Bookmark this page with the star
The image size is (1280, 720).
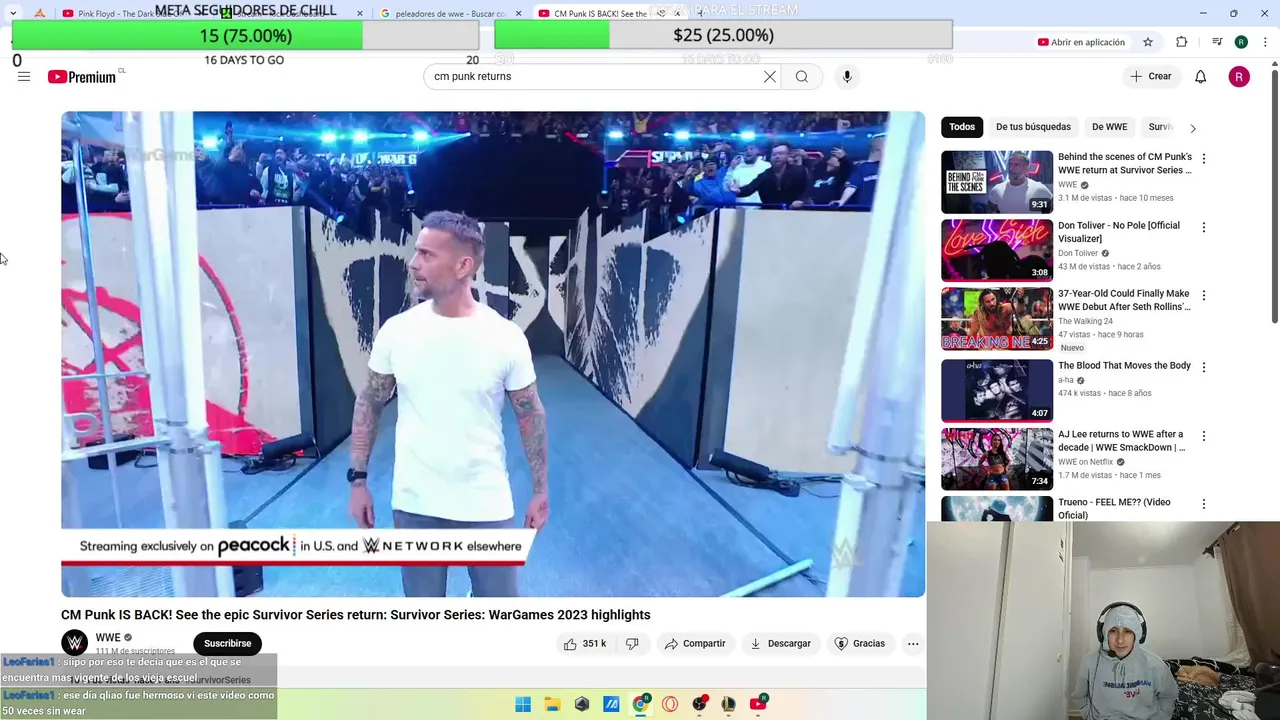point(1148,42)
